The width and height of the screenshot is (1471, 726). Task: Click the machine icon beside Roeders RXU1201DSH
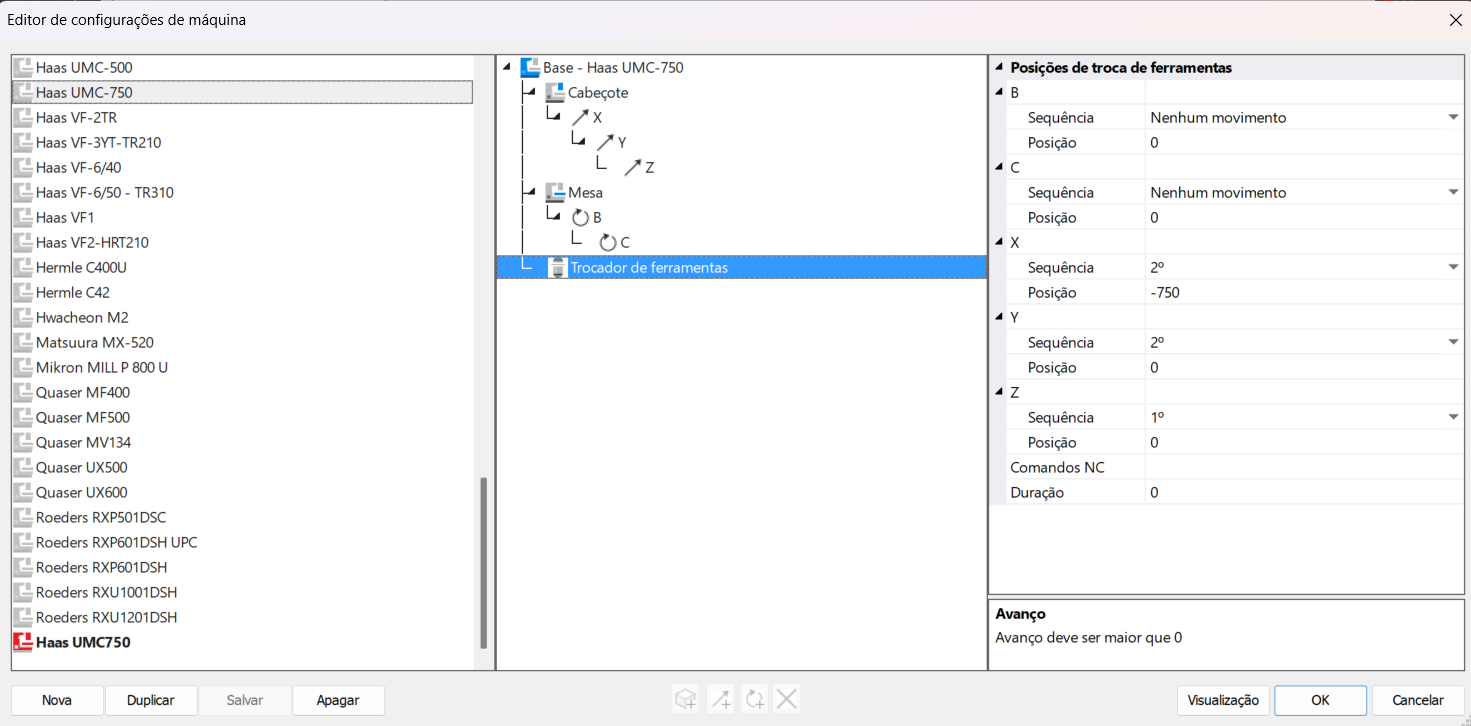click(23, 617)
